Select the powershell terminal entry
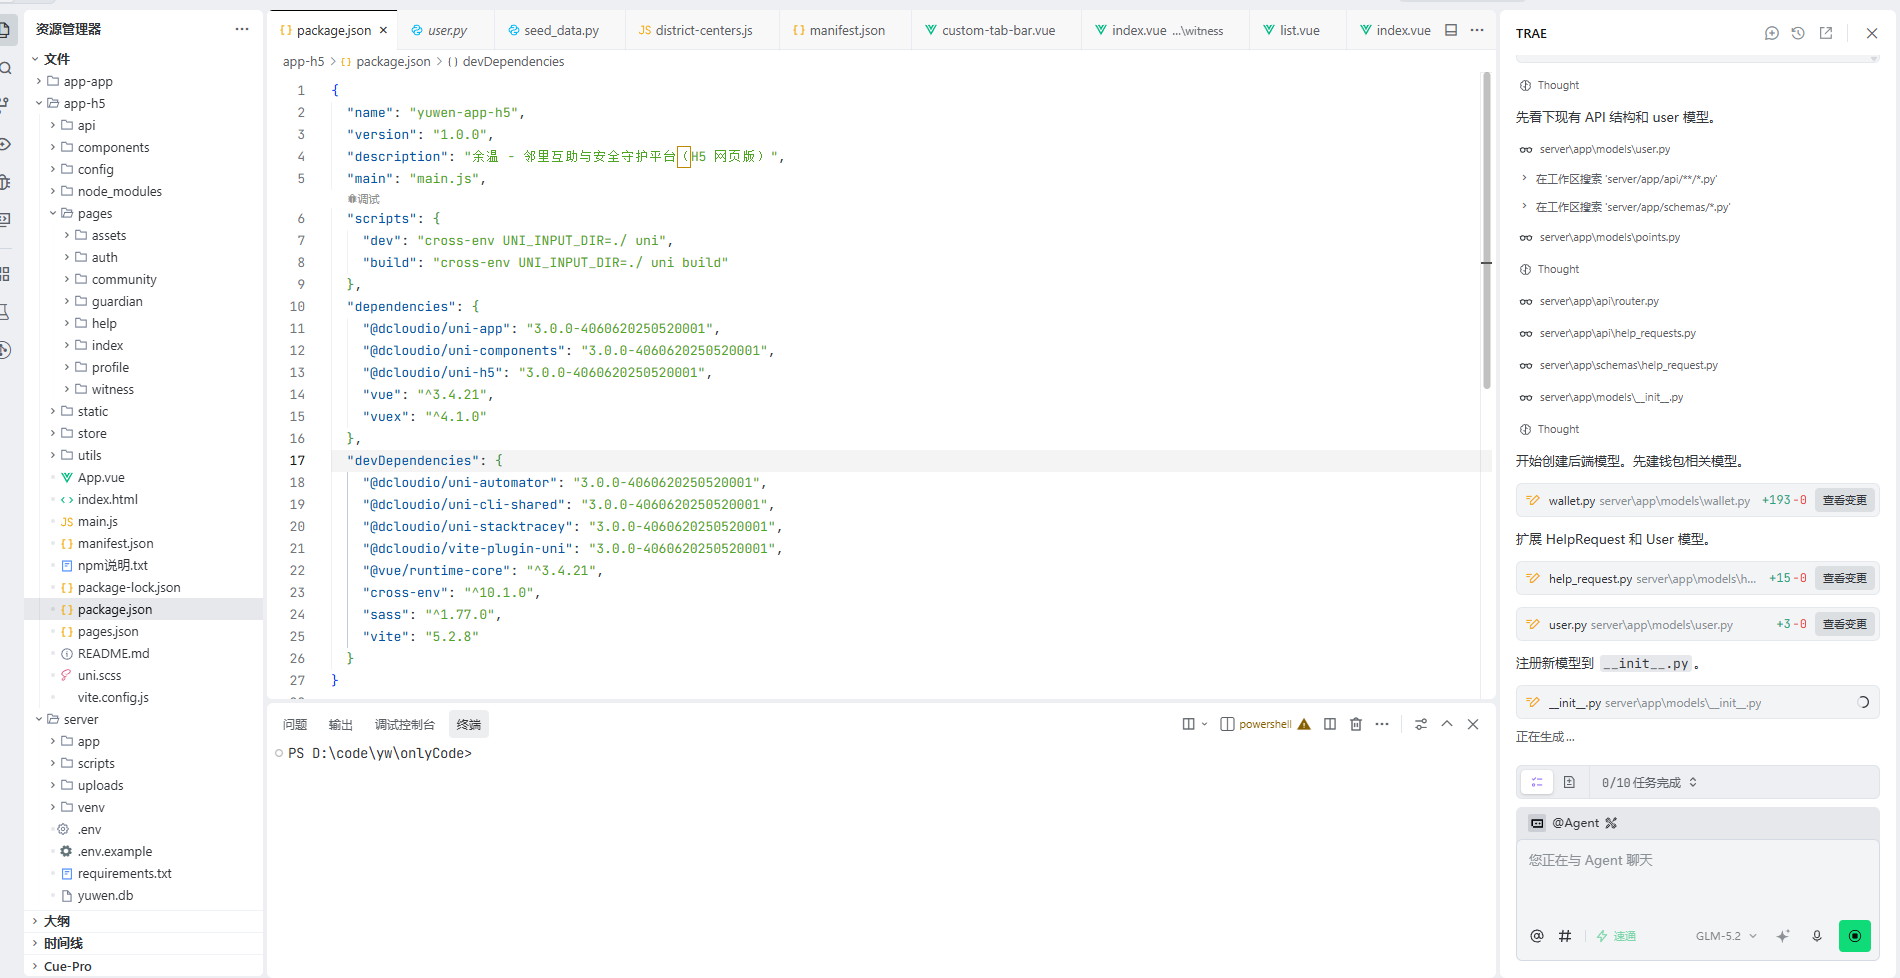Viewport: 1900px width, 978px height. [1265, 724]
